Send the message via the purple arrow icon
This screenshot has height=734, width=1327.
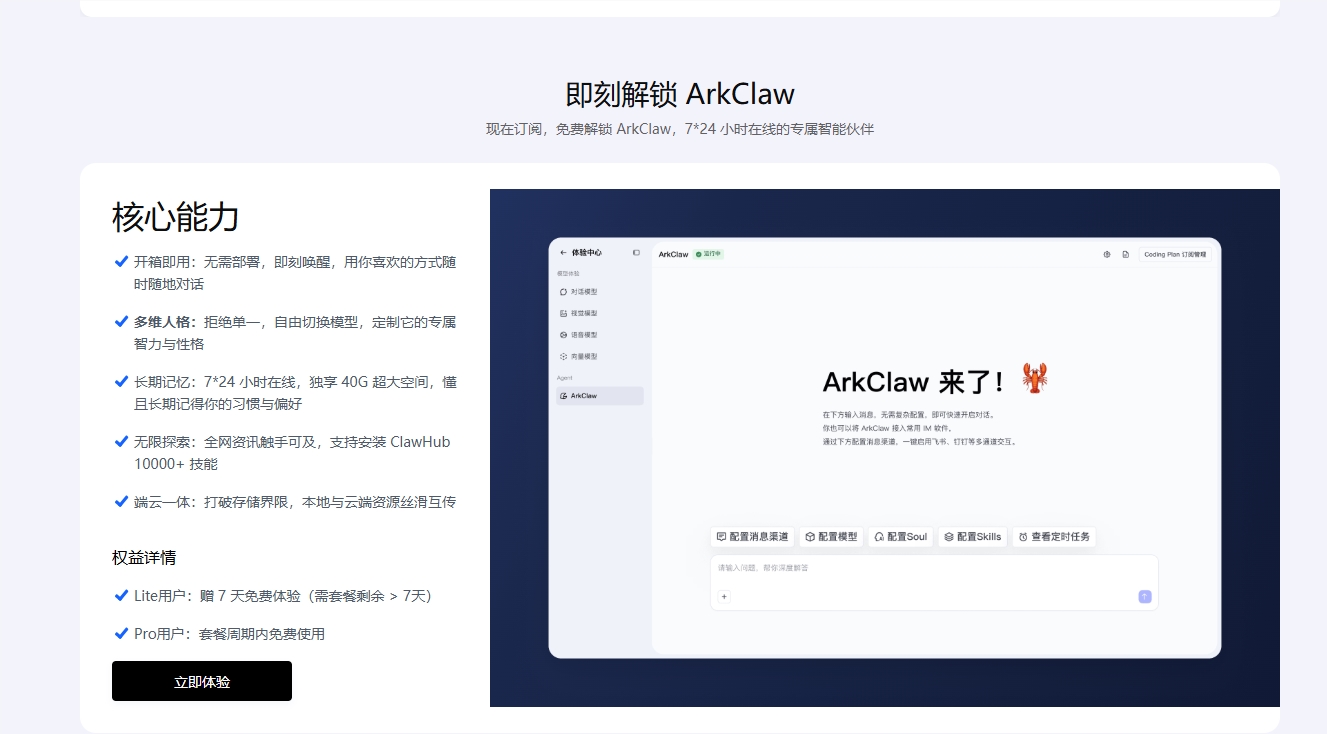click(x=1143, y=596)
